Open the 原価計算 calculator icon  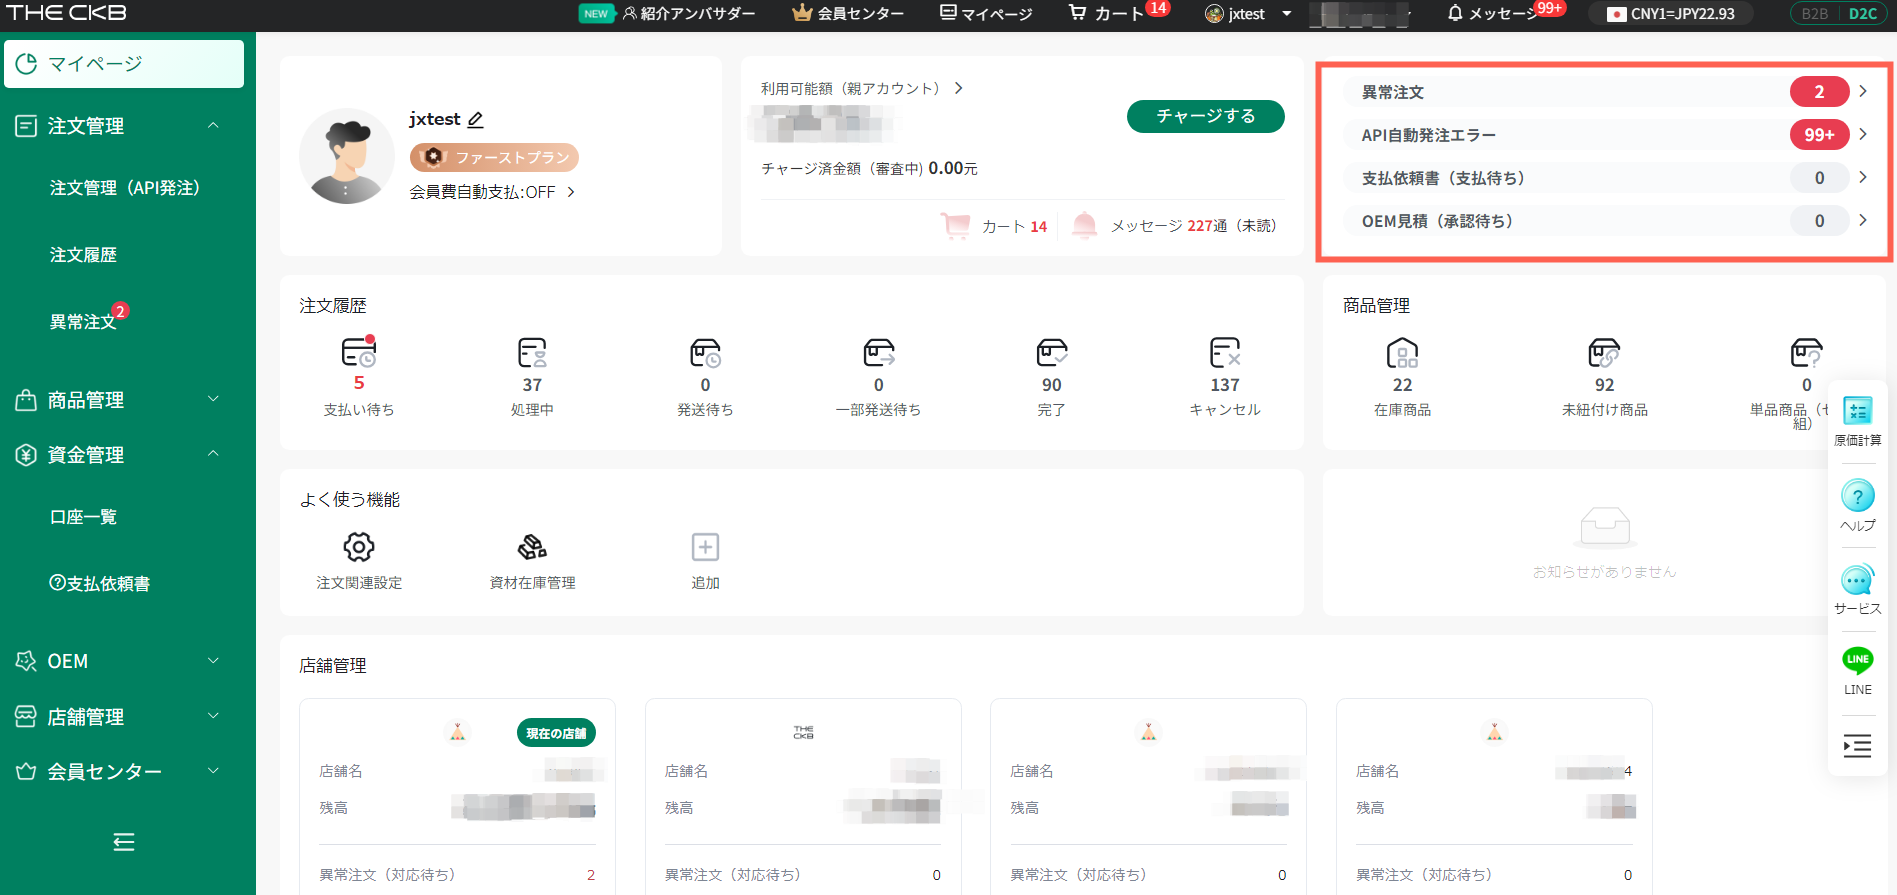[x=1857, y=411]
